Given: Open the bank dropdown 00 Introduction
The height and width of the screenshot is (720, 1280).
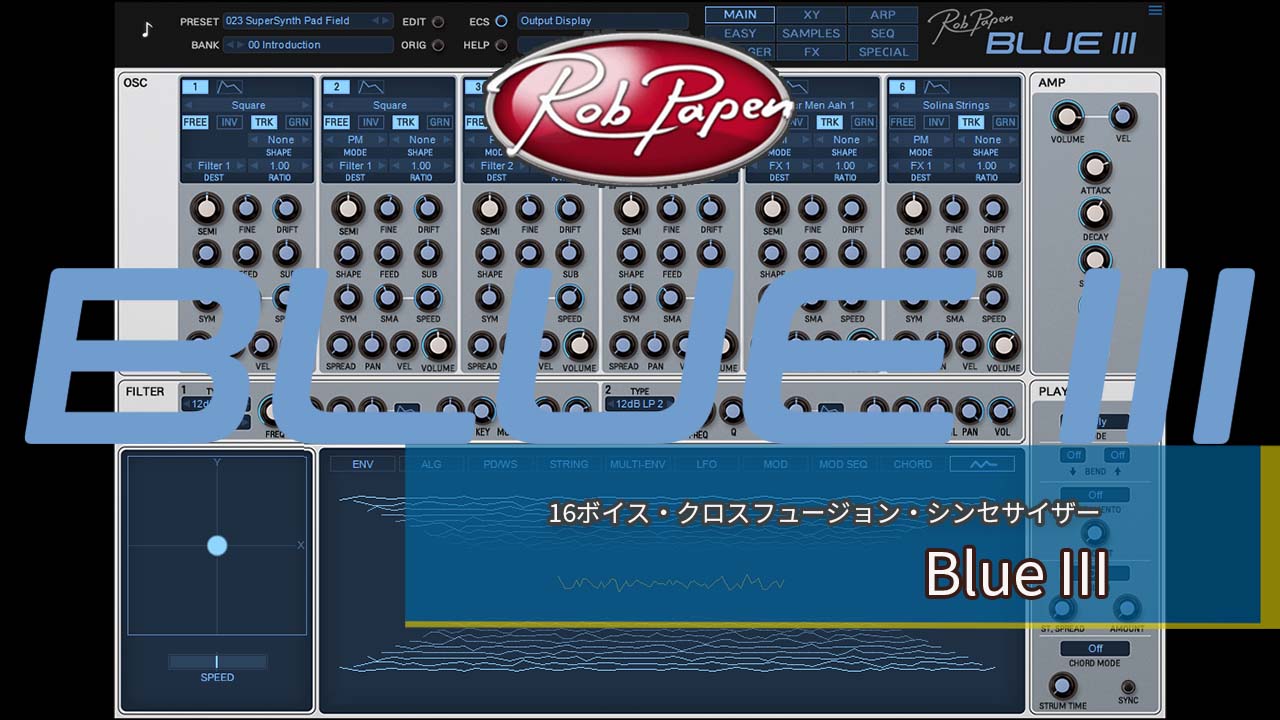Looking at the screenshot, I should [307, 45].
